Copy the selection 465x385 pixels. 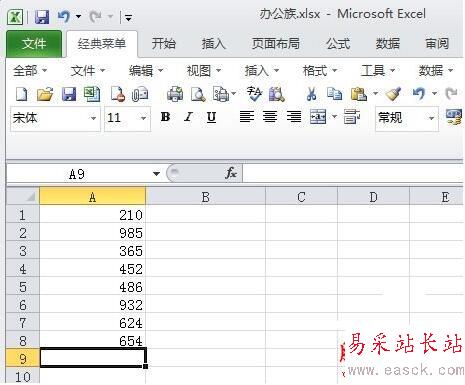tap(335, 94)
